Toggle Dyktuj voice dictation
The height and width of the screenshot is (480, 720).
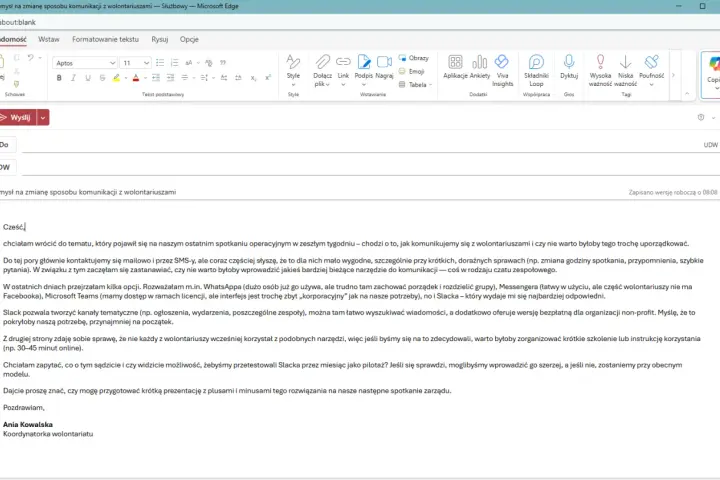(569, 67)
